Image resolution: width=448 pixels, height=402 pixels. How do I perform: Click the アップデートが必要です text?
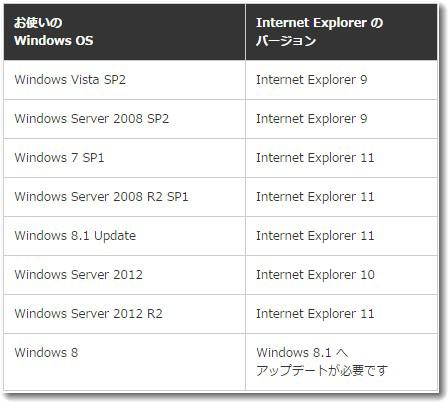tap(322, 370)
